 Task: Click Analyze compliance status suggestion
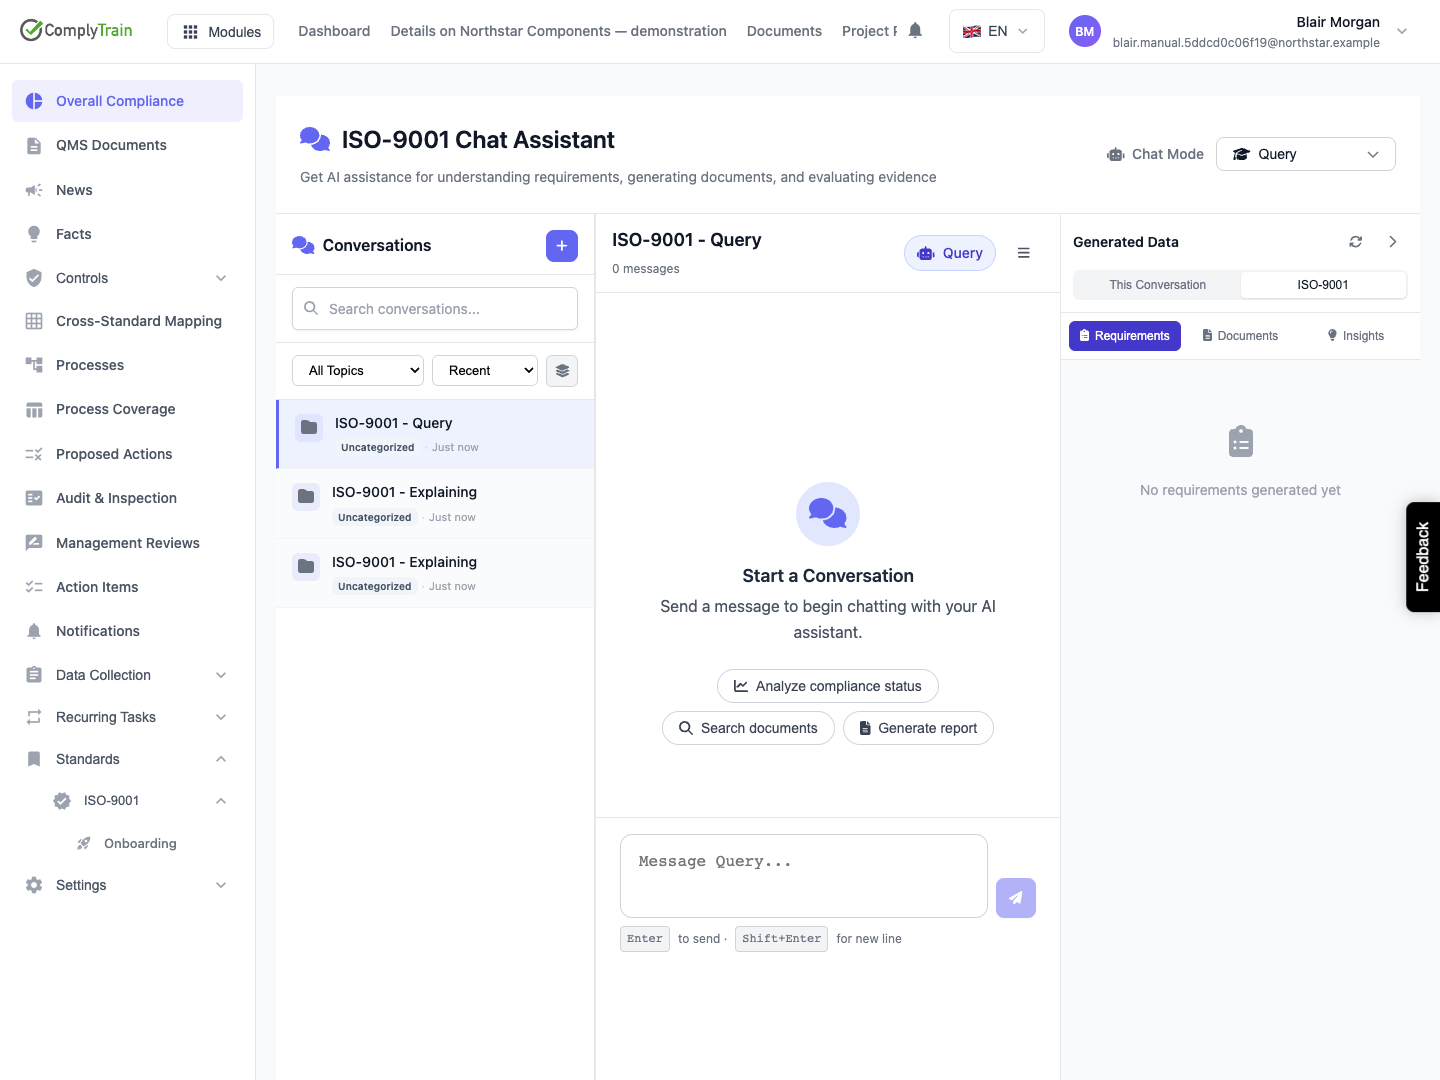point(828,686)
